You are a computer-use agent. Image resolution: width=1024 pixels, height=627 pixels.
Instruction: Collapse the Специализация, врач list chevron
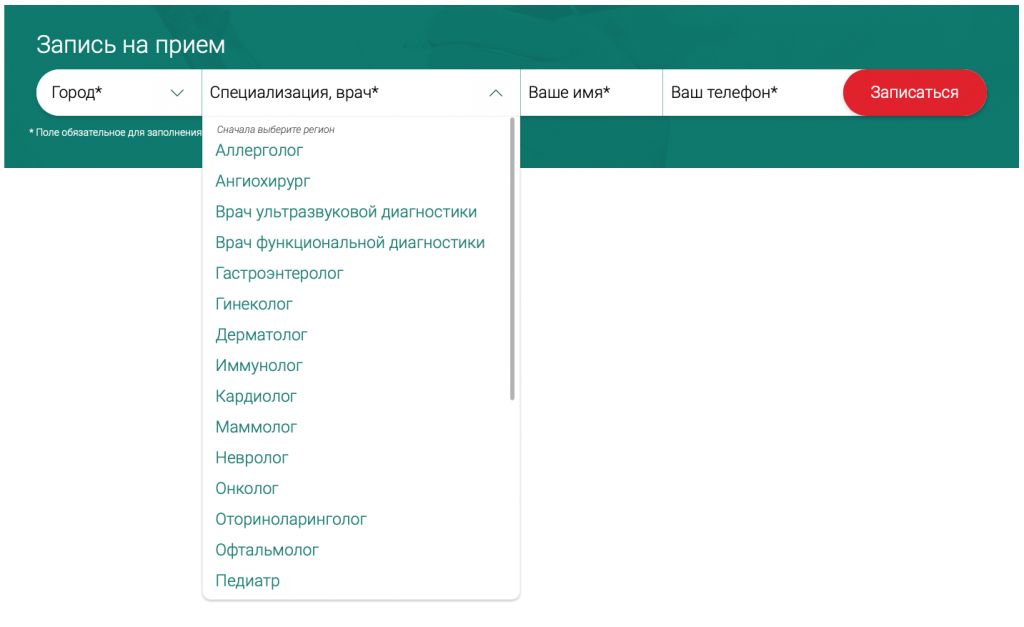(496, 93)
